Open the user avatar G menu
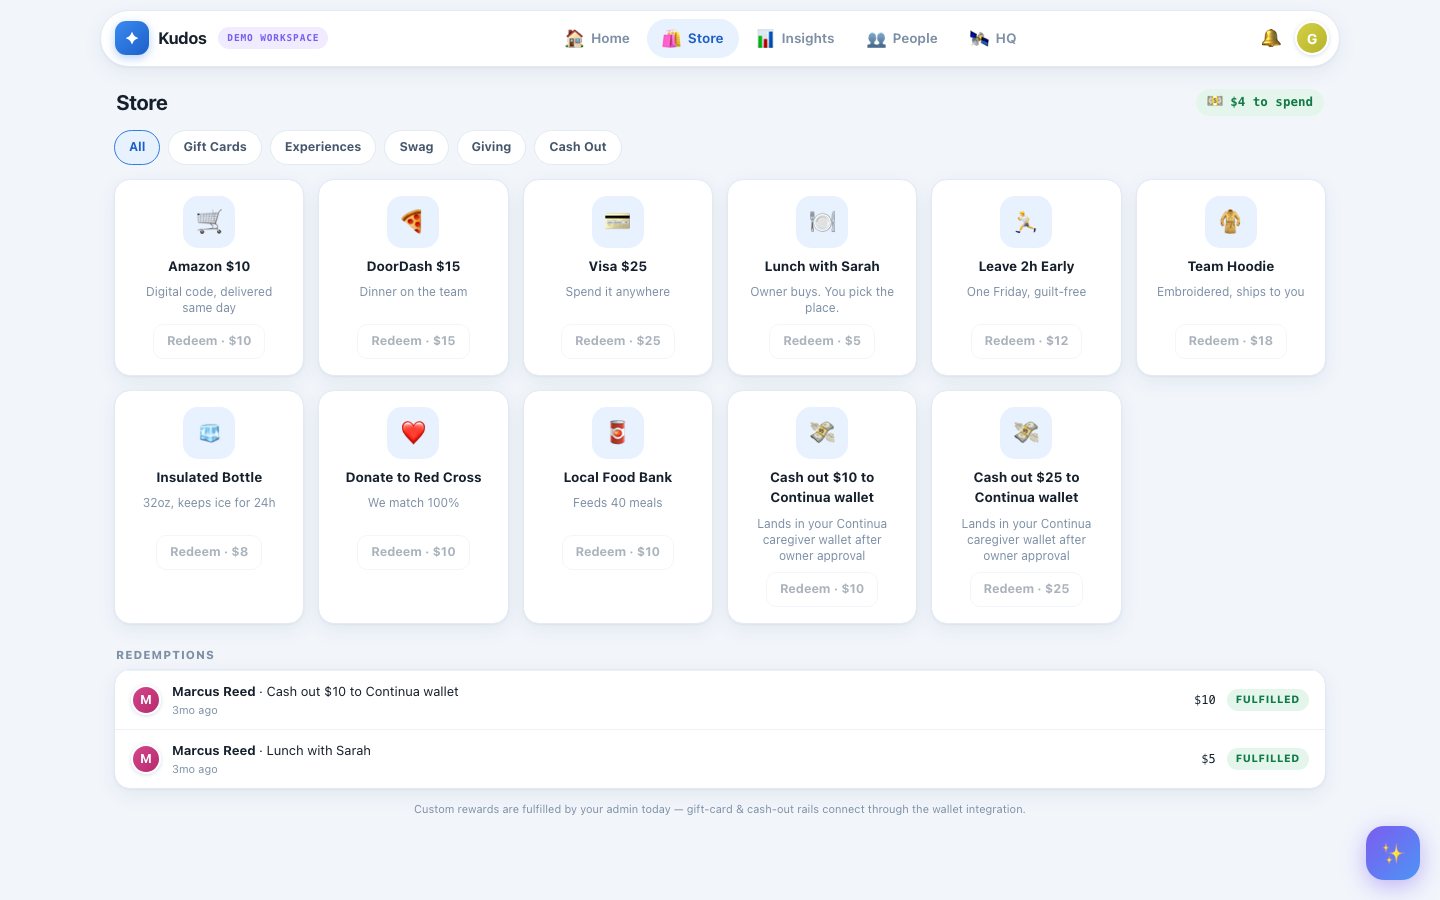Screen dimensions: 1440x900 tap(1312, 38)
